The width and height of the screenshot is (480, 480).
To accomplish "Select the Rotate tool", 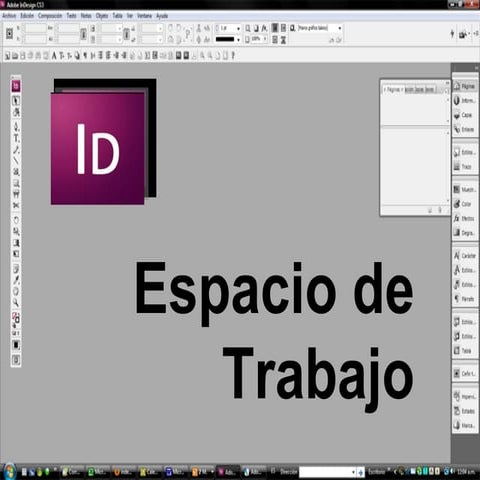I will click(x=16, y=220).
